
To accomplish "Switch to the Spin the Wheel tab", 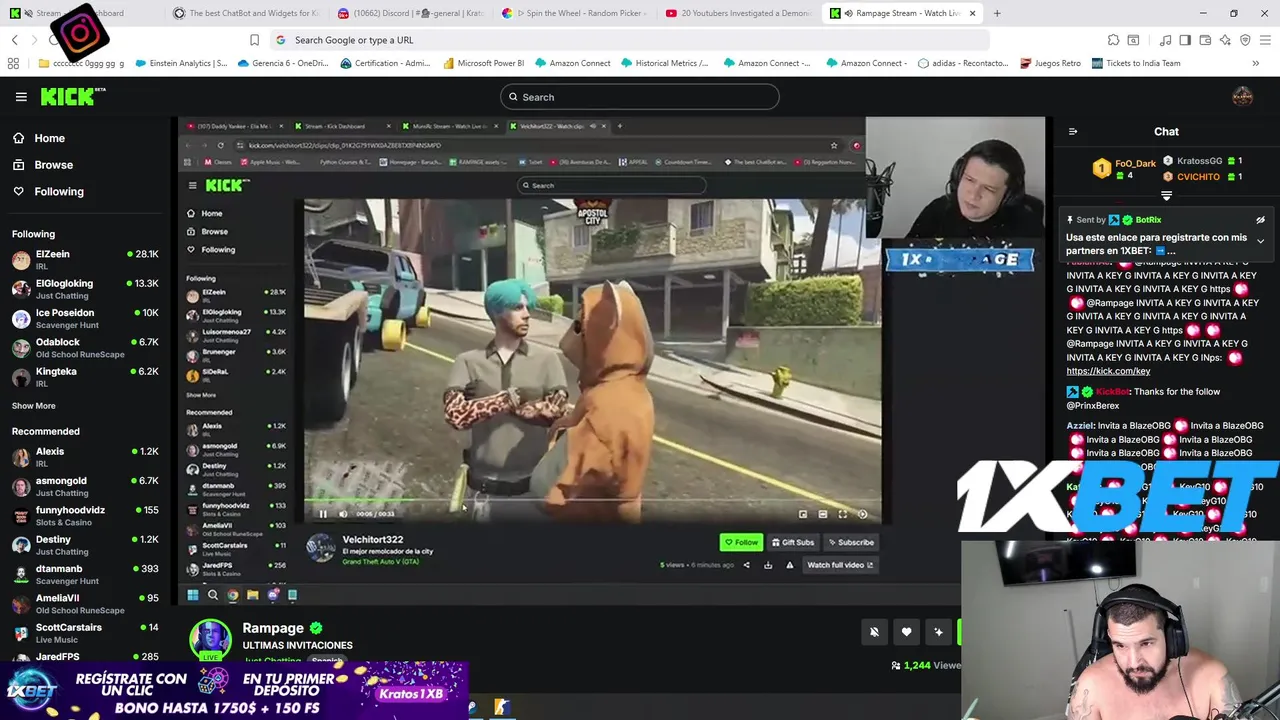I will pos(574,13).
